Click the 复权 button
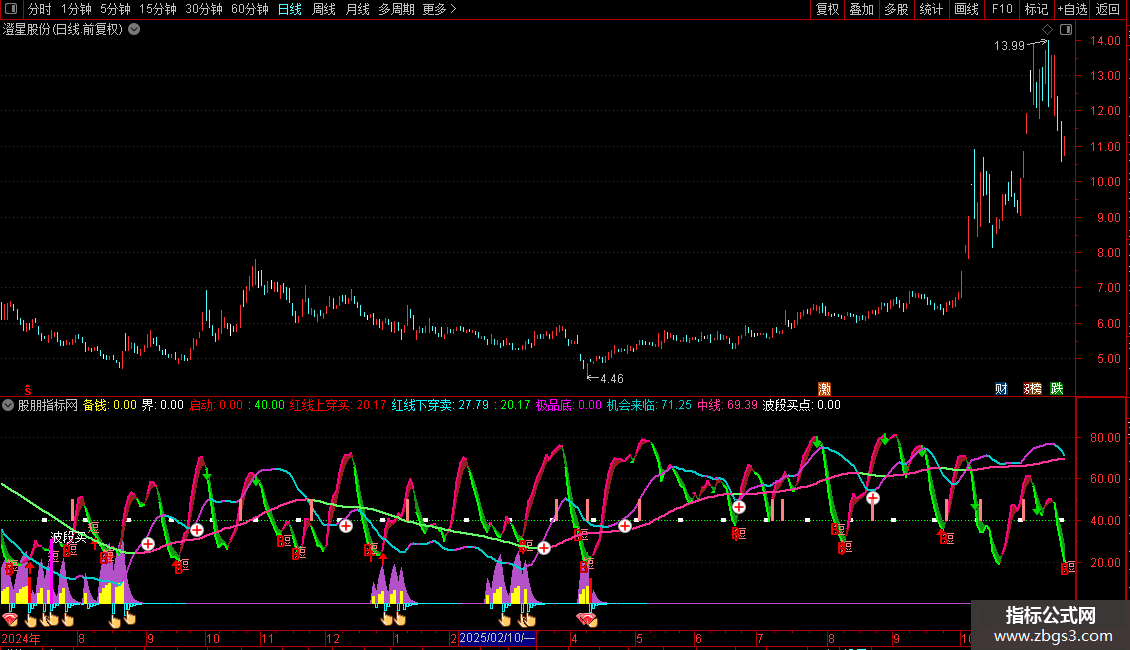 coord(828,10)
